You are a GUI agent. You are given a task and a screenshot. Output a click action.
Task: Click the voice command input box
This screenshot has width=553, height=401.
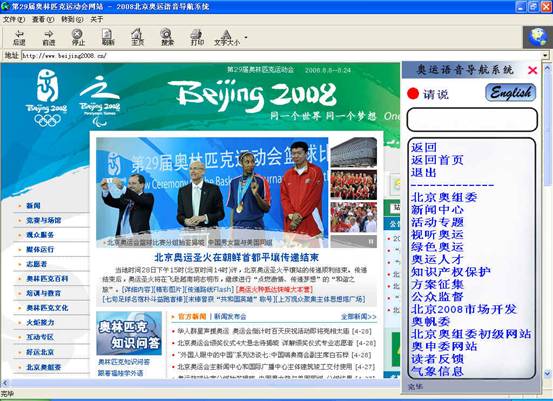472,120
